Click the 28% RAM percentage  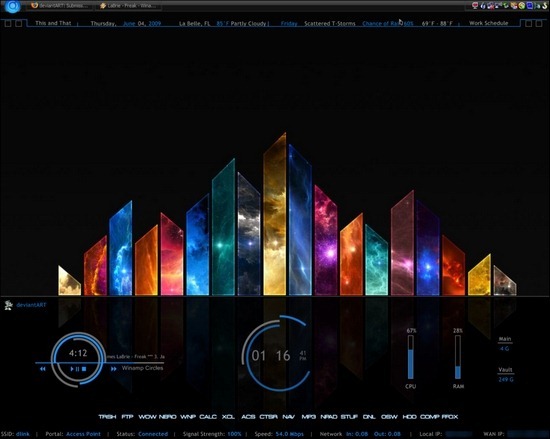pyautogui.click(x=458, y=331)
